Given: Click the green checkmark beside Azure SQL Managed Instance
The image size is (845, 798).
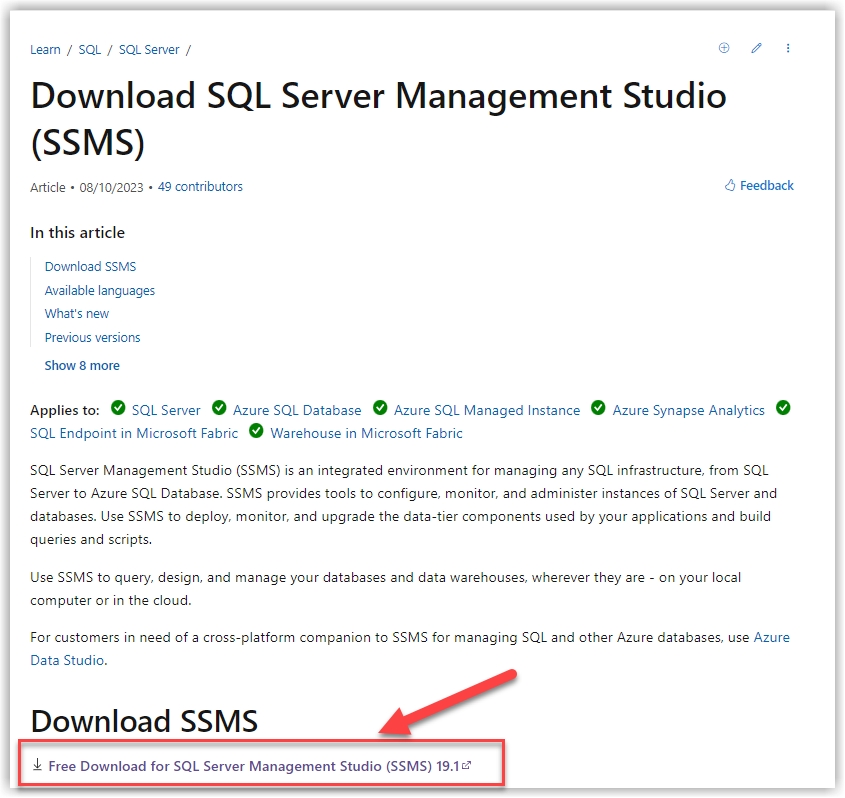Looking at the screenshot, I should pos(380,408).
